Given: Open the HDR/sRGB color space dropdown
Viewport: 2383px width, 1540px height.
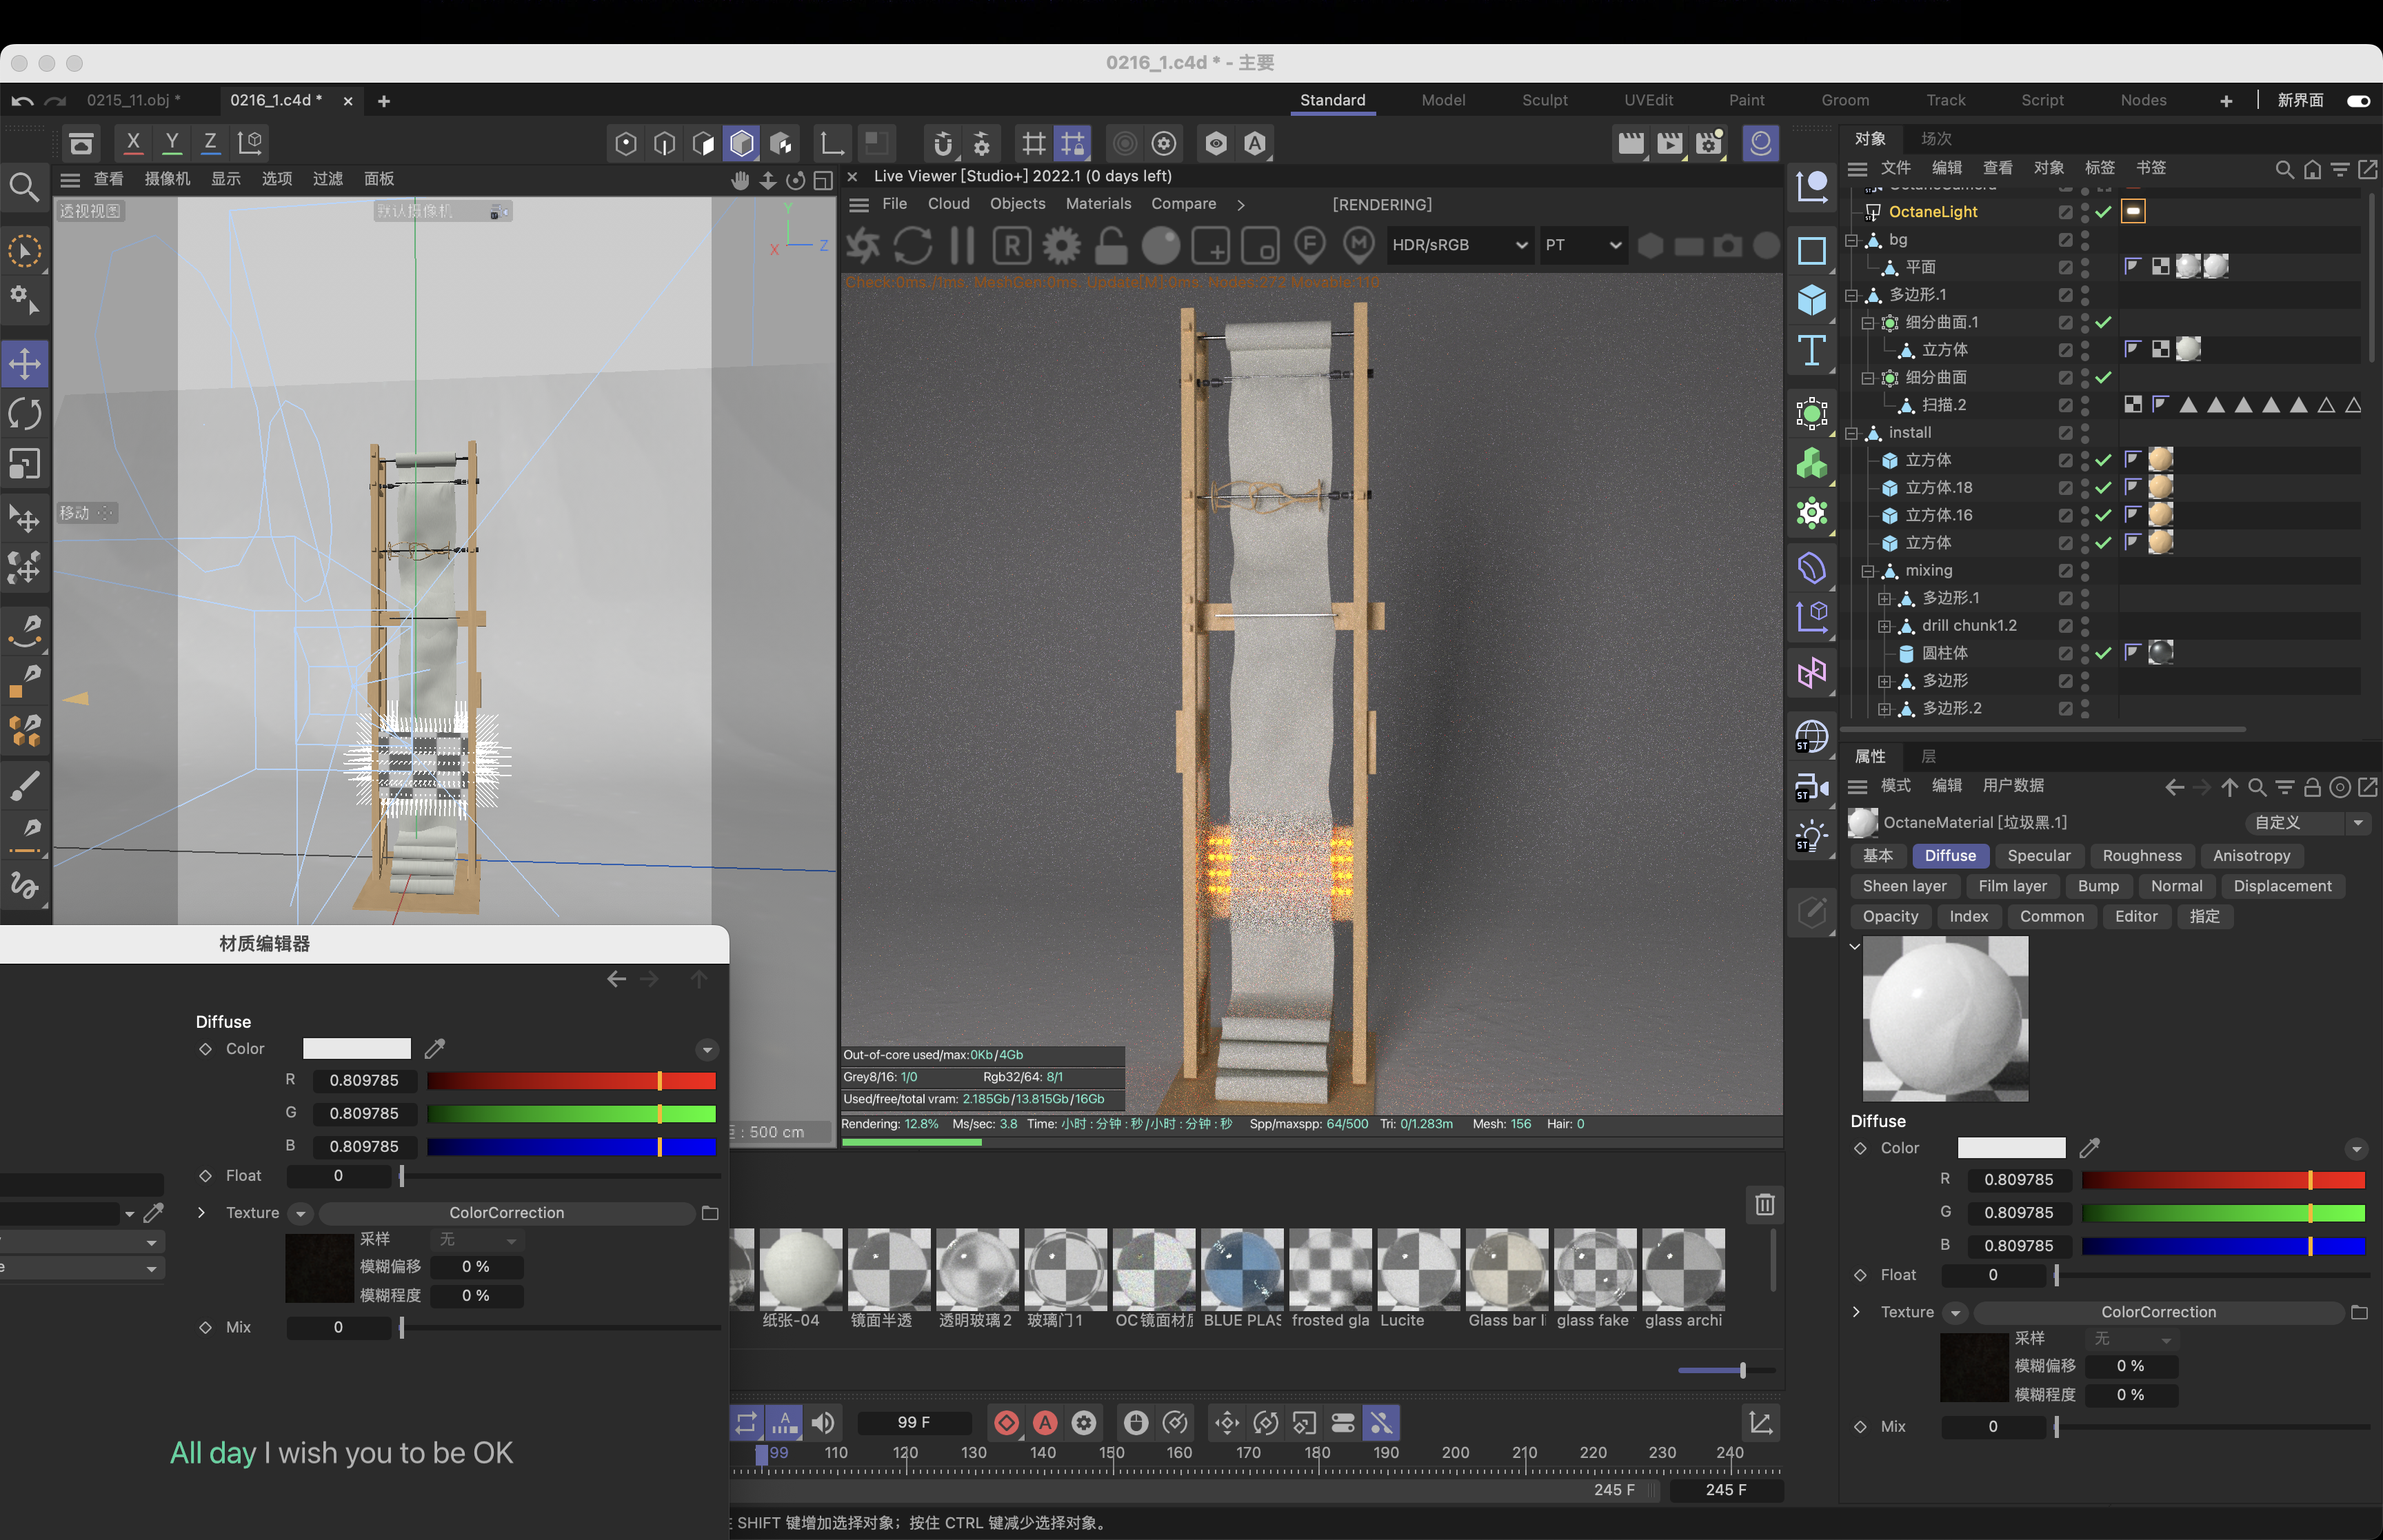Looking at the screenshot, I should [x=1459, y=245].
